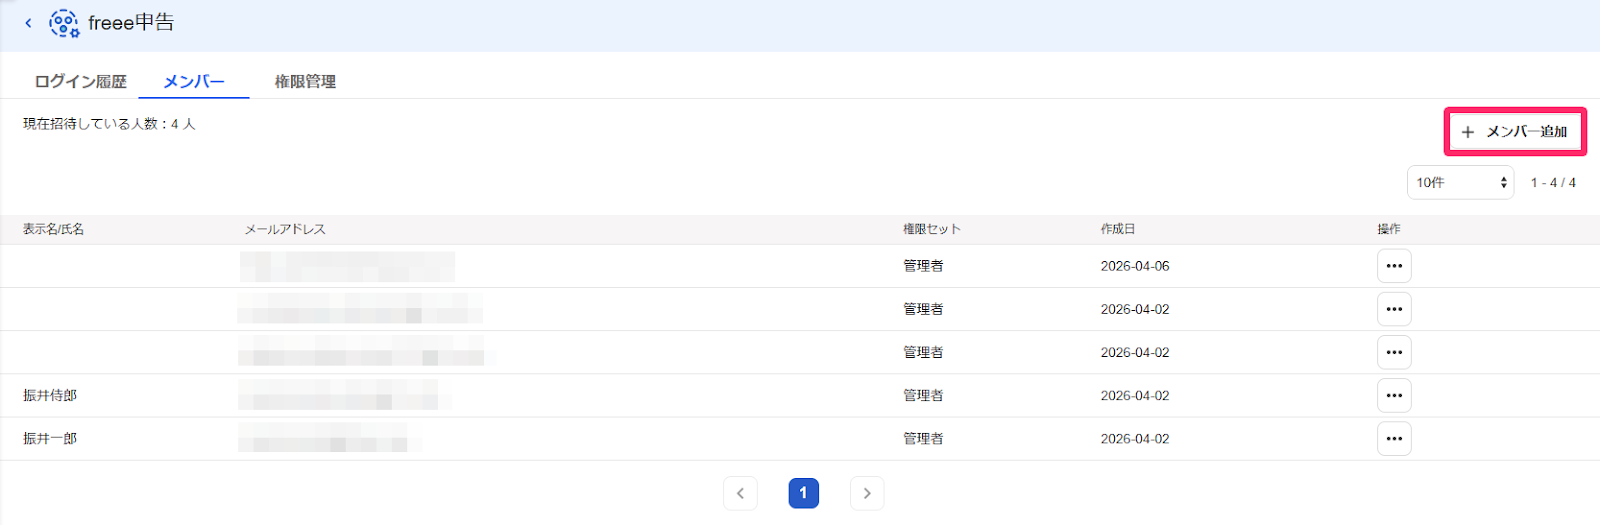Click the 作成日 column header
1600x525 pixels.
[x=1118, y=229]
